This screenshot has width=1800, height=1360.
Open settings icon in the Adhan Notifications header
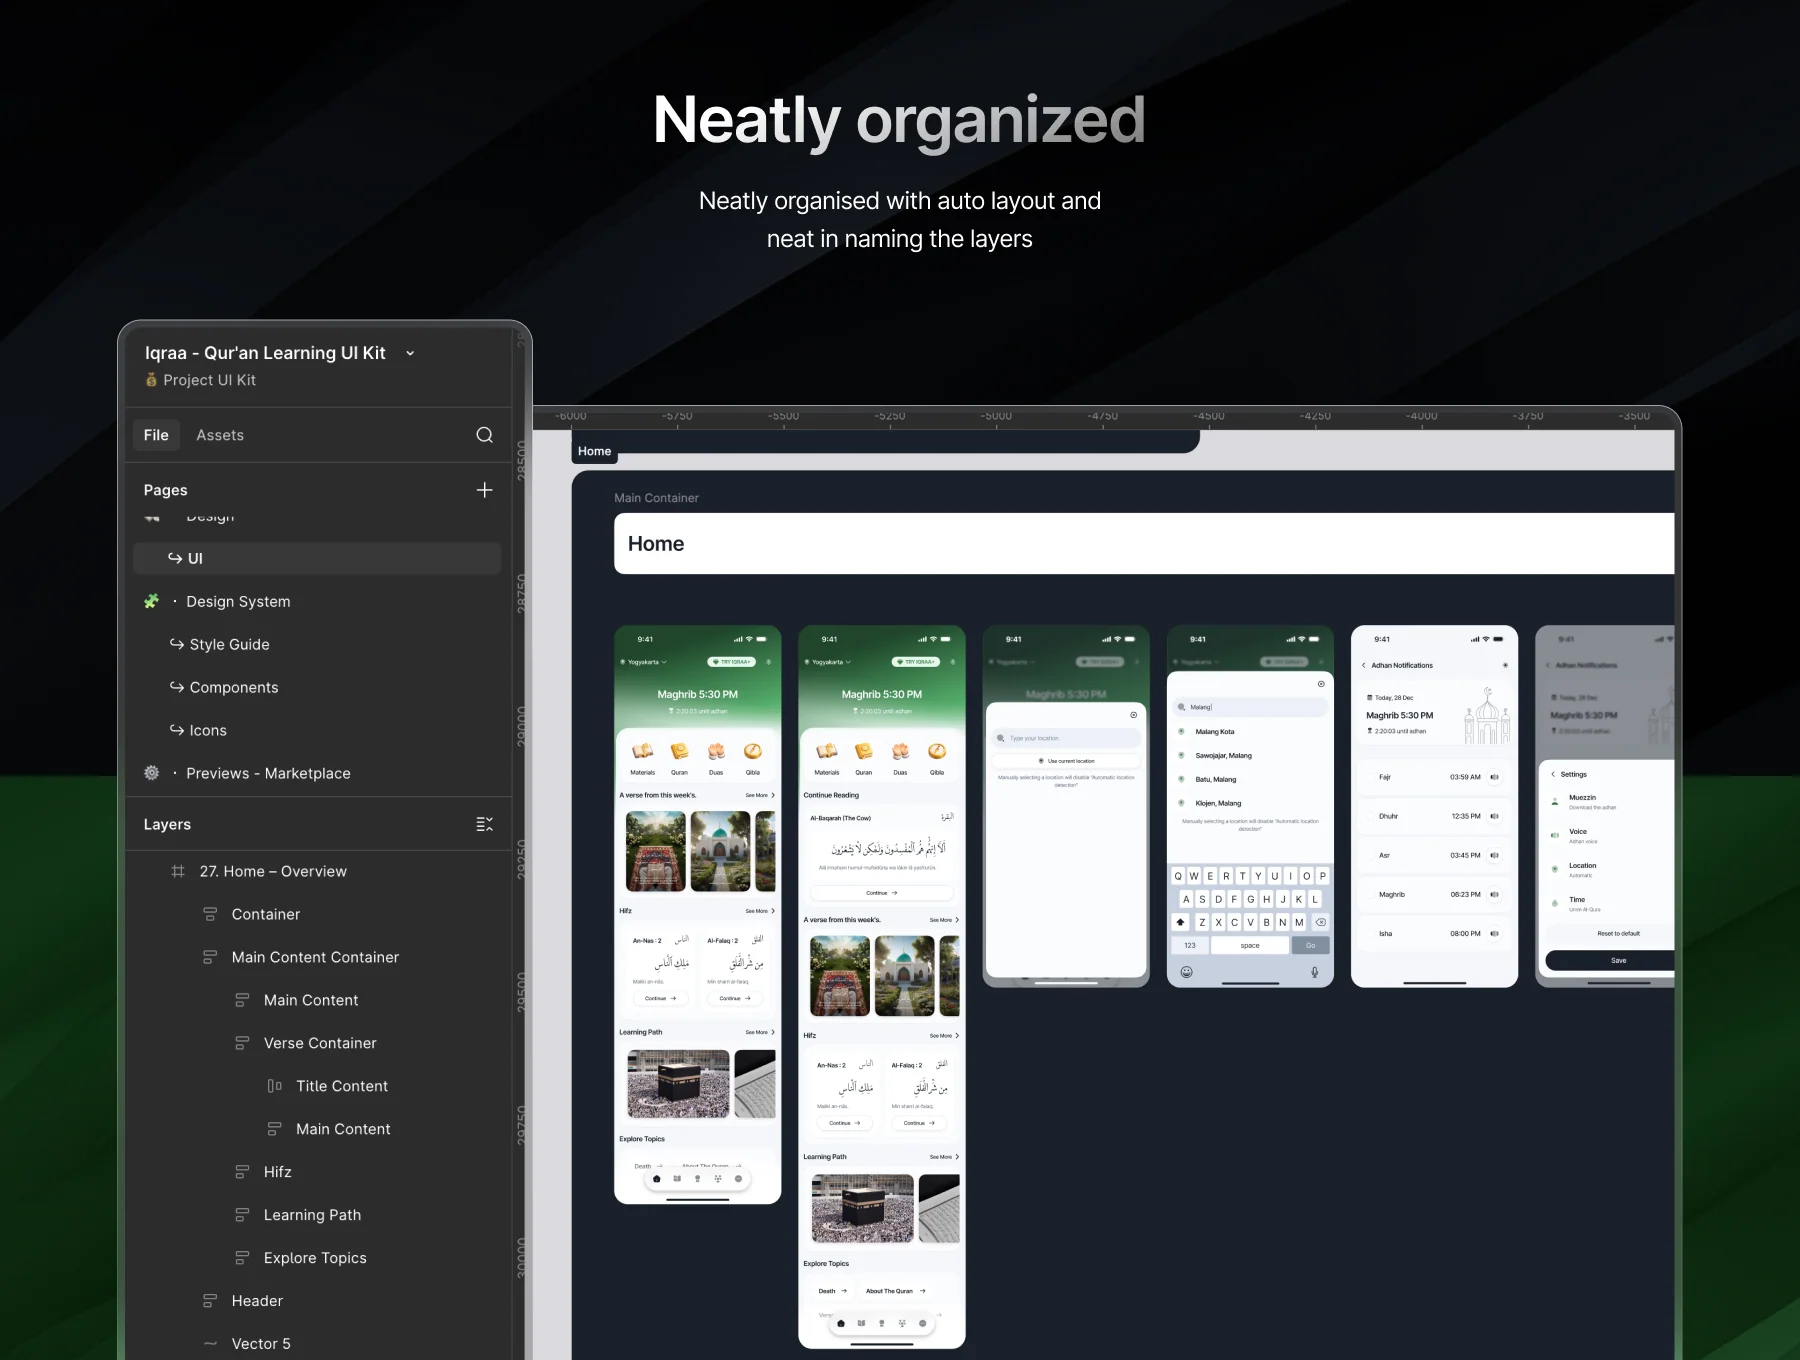[x=1505, y=665]
